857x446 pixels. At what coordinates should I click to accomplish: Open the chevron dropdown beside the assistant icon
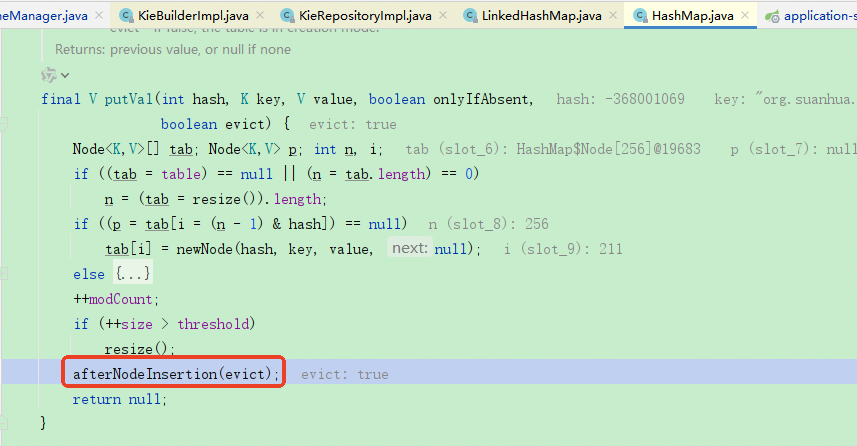tap(66, 75)
